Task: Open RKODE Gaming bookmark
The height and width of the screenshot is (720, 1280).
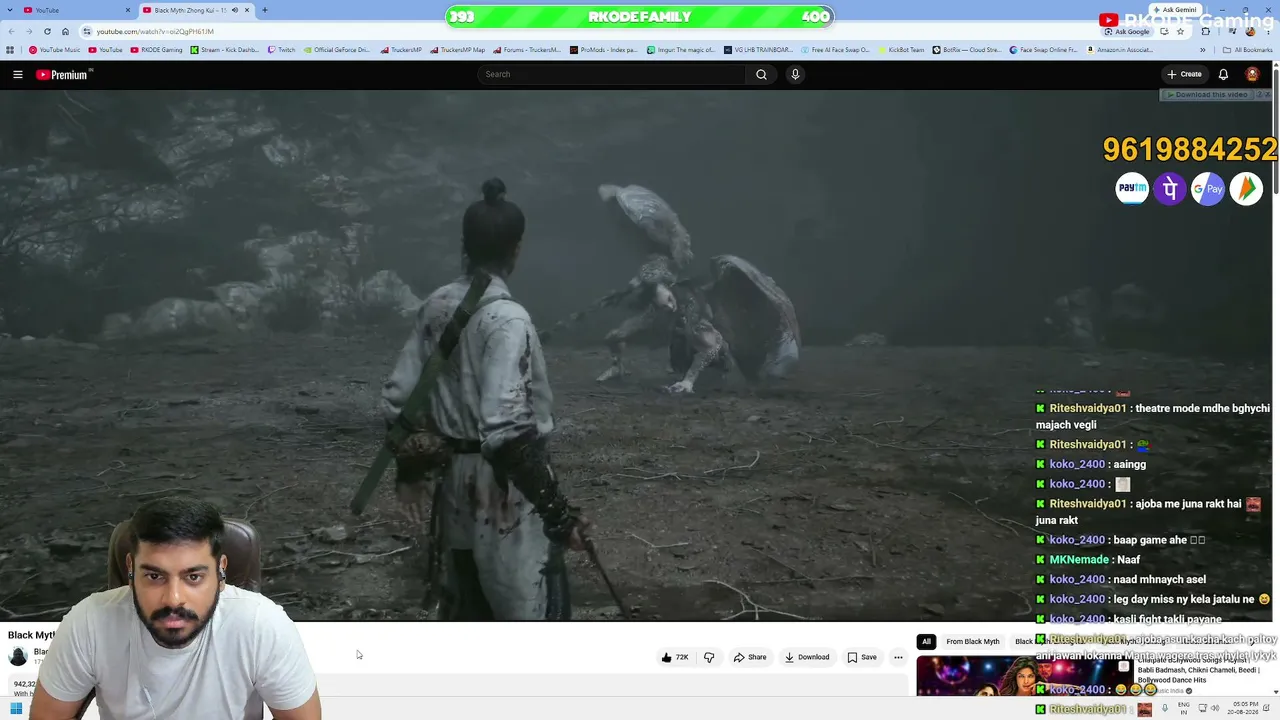Action: (x=156, y=50)
